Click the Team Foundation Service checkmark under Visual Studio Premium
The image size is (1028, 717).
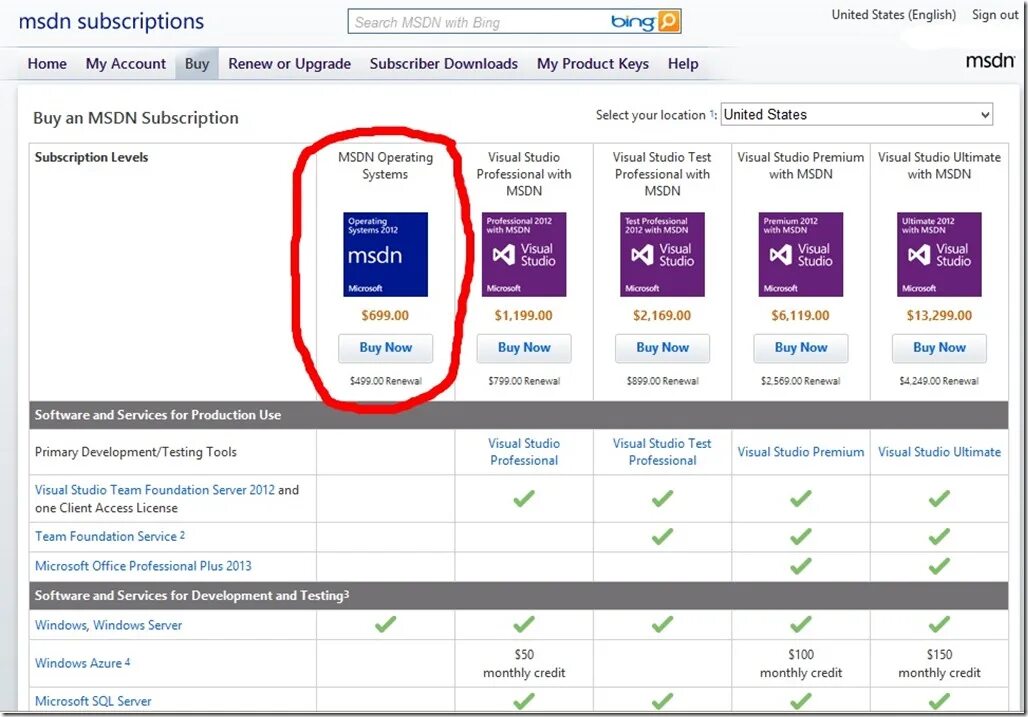[x=800, y=536]
